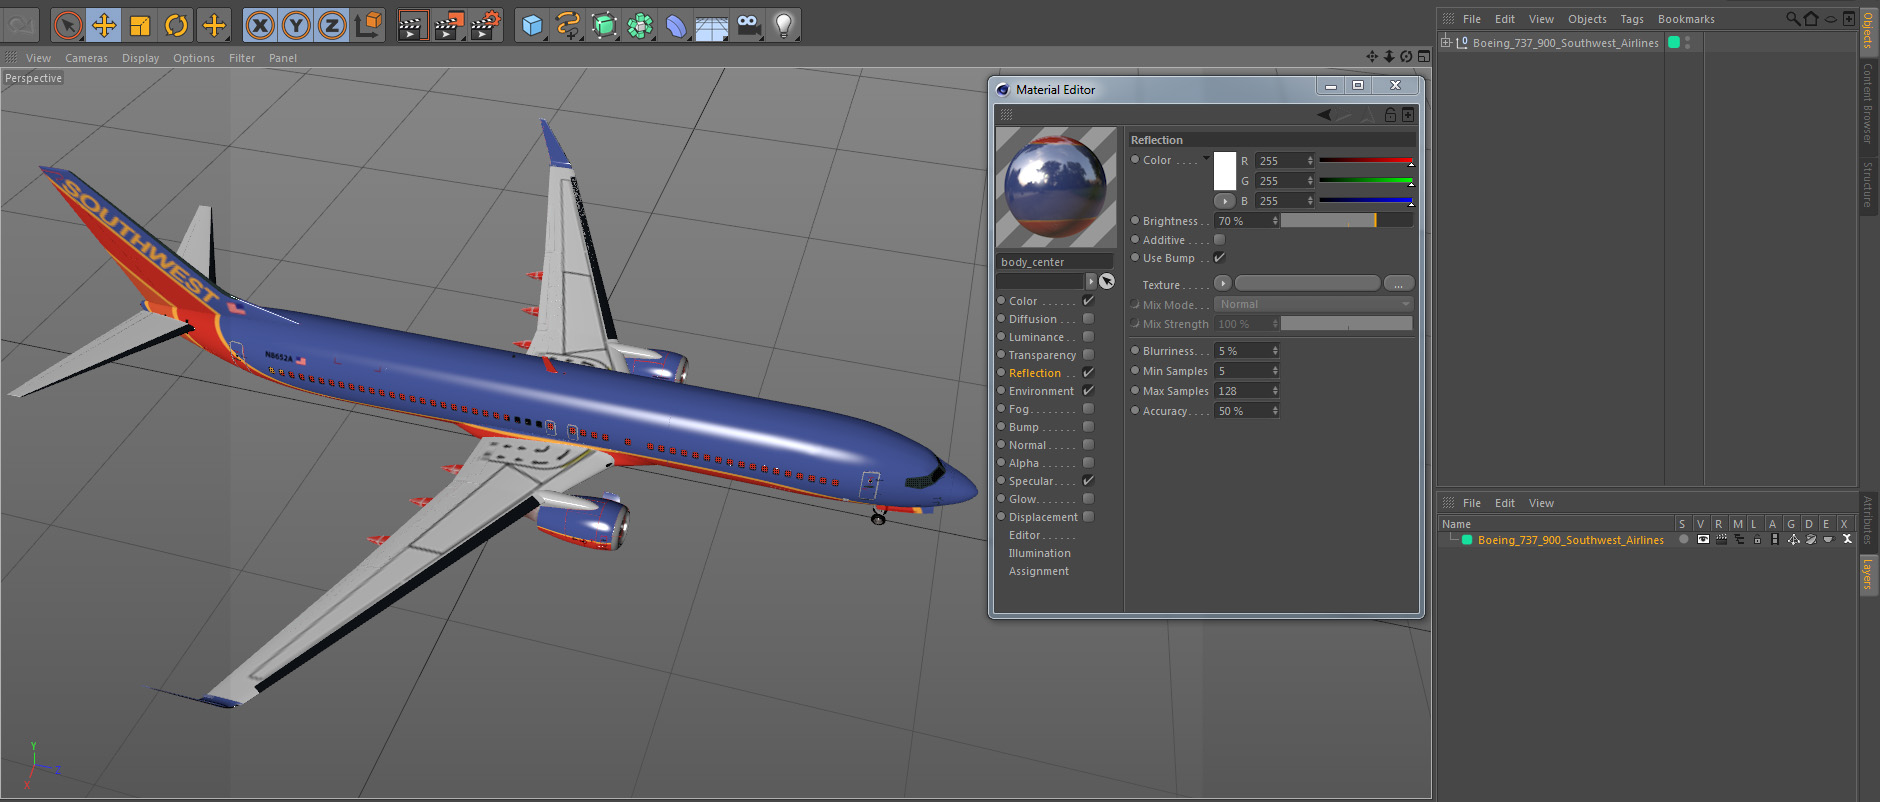1880x802 pixels.
Task: Toggle X-axis lock
Action: [x=260, y=25]
